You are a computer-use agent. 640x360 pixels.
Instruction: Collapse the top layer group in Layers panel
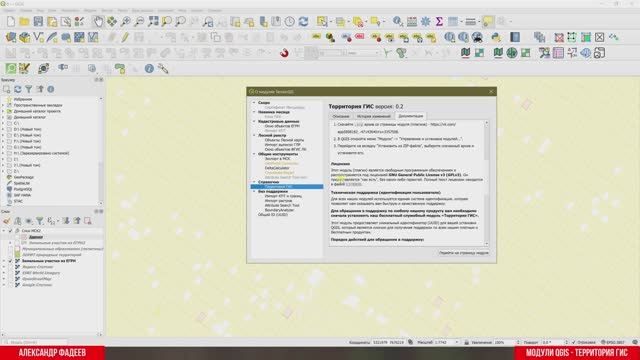[4, 231]
